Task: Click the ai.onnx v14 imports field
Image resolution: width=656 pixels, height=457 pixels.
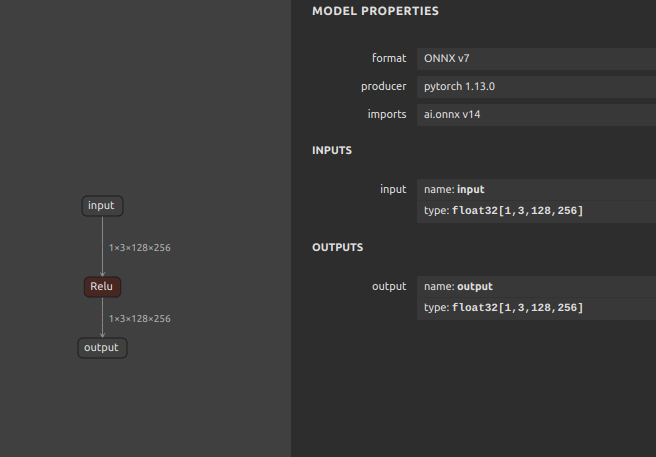Action: [x=536, y=115]
